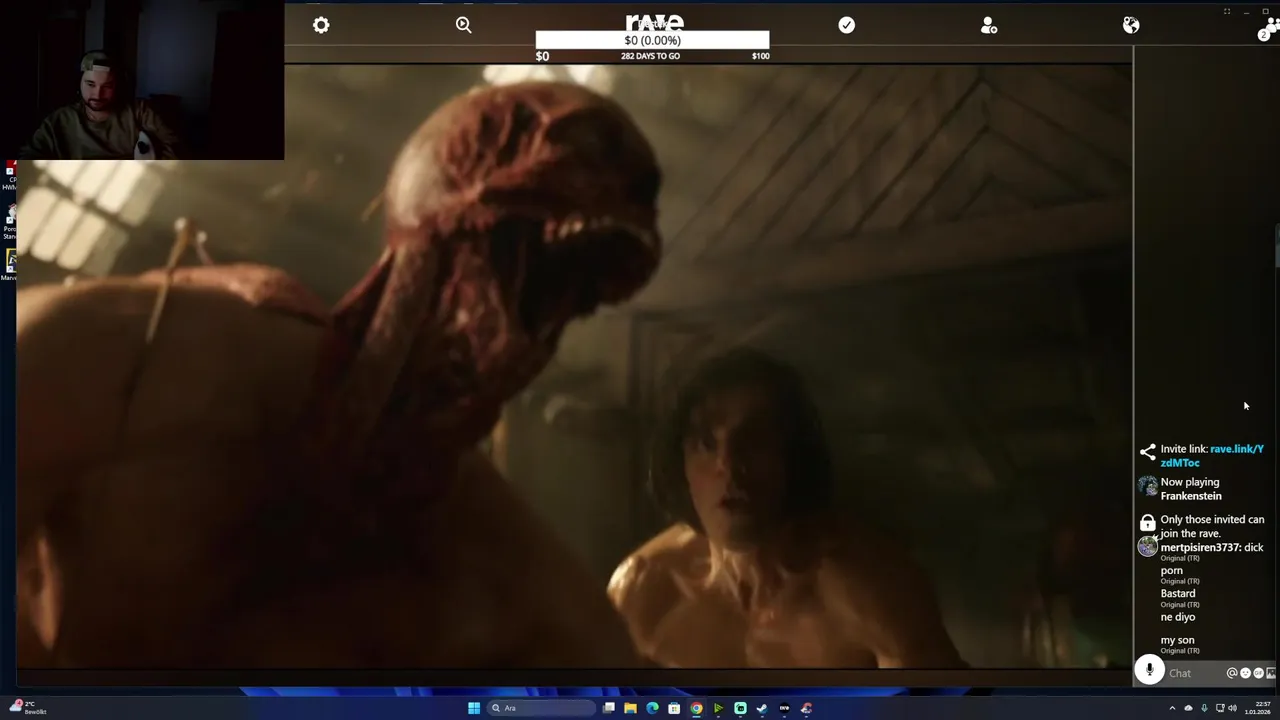
Task: Open Steam from the taskbar
Action: 762,708
